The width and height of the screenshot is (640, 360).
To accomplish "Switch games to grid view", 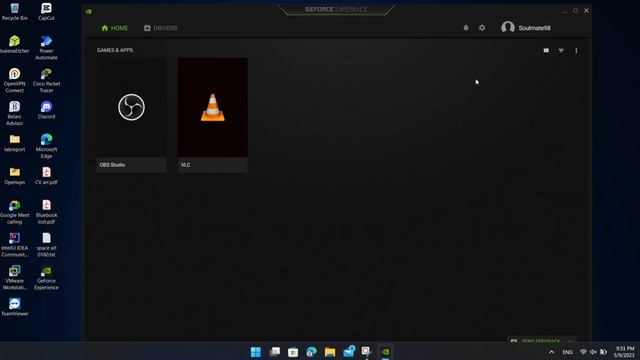I will 546,51.
